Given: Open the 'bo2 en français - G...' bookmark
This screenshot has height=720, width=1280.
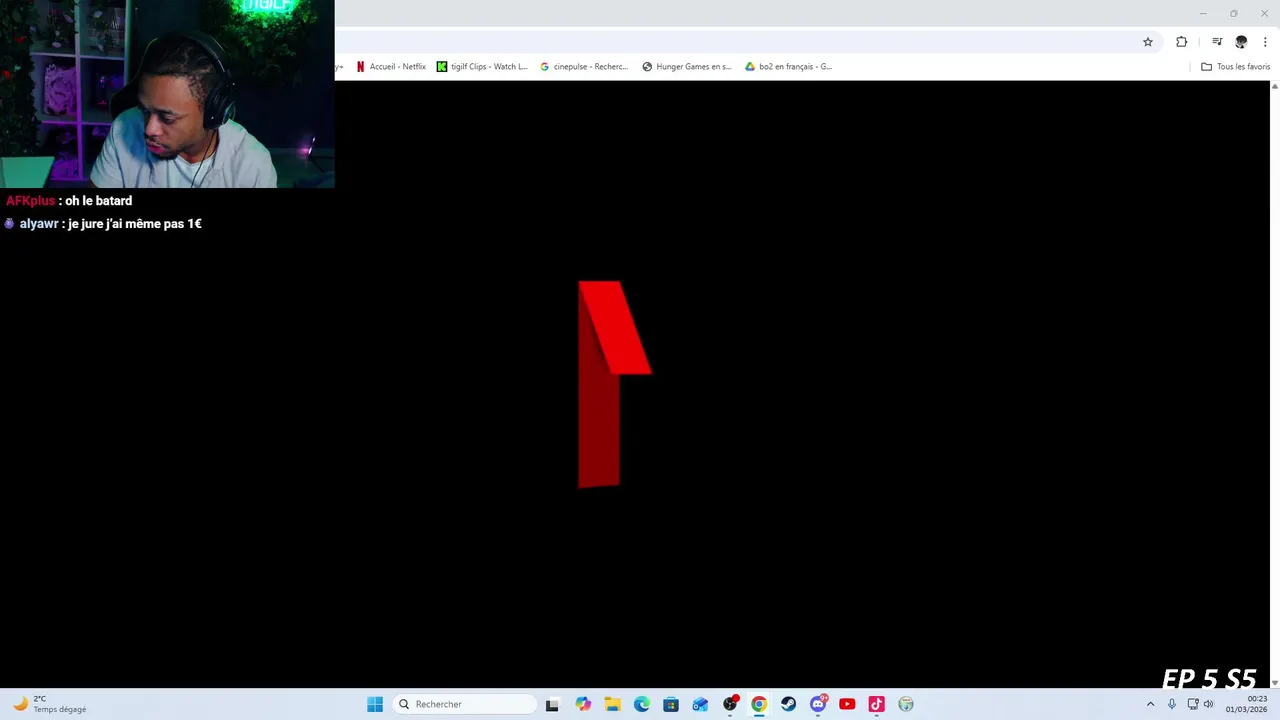Looking at the screenshot, I should (x=788, y=67).
